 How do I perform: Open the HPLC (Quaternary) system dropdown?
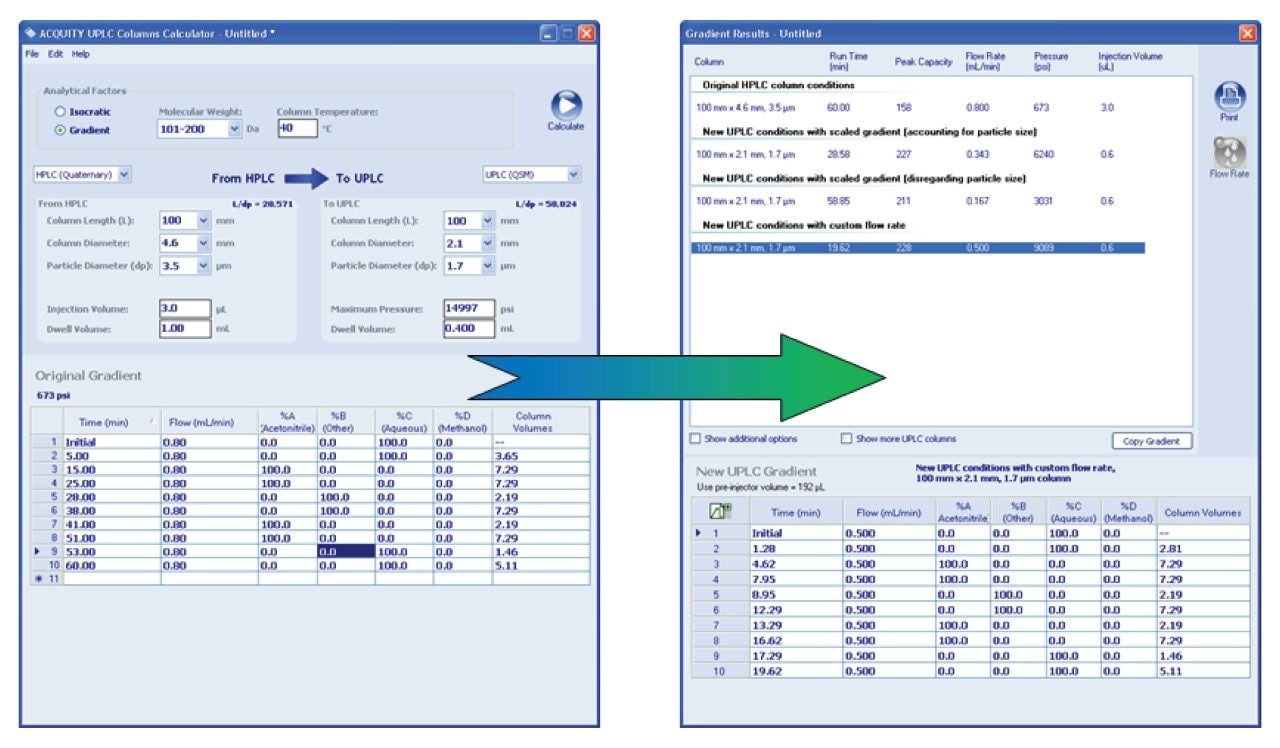pos(124,174)
